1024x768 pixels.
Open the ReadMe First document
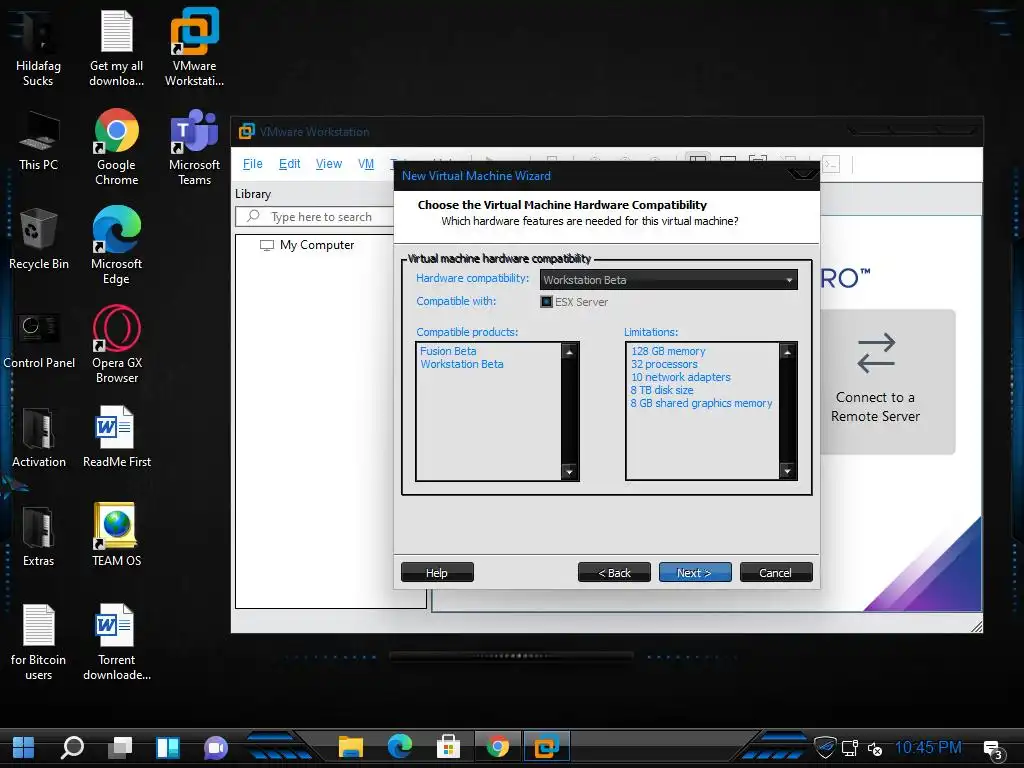click(116, 438)
